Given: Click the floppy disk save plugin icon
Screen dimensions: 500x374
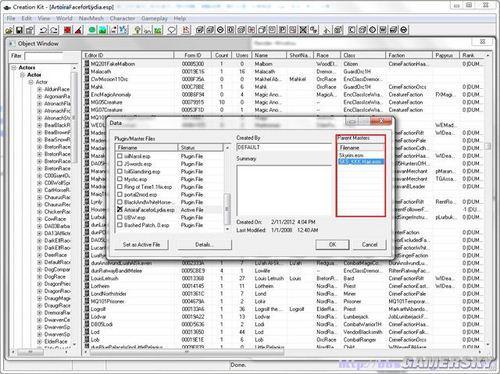Looking at the screenshot, I should point(19,30).
